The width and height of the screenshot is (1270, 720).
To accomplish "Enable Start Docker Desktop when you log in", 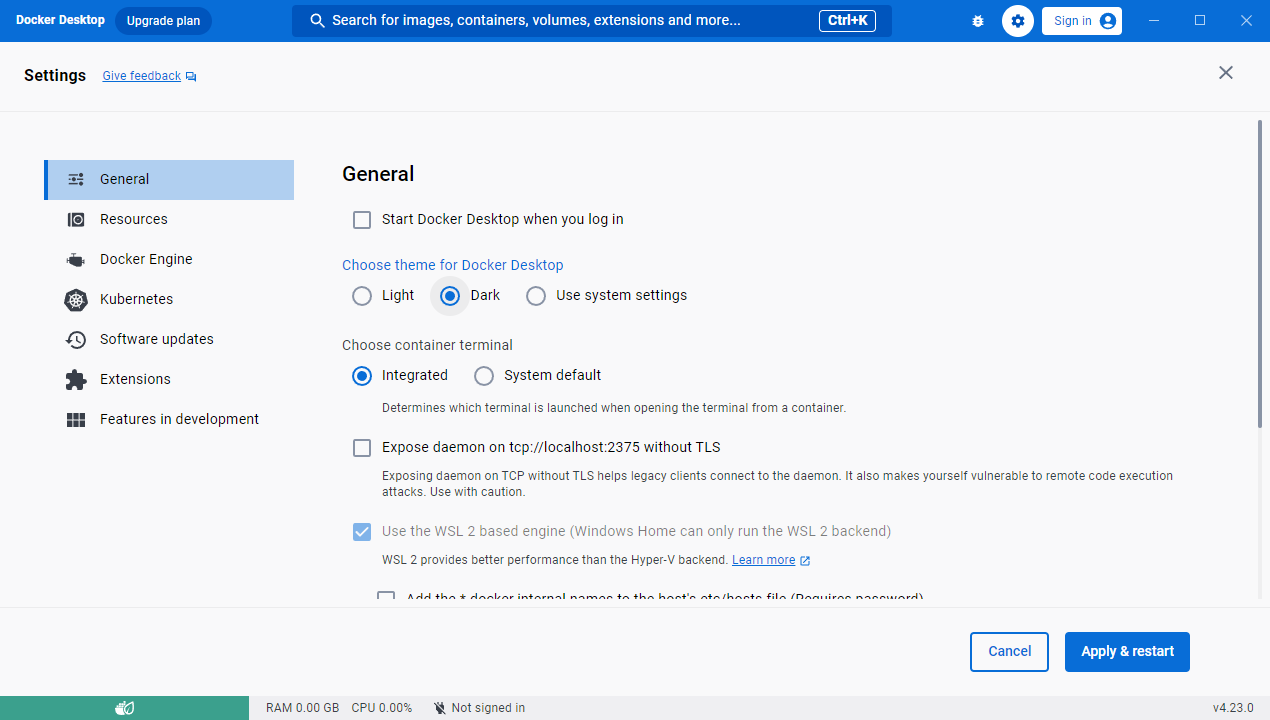I will (362, 220).
